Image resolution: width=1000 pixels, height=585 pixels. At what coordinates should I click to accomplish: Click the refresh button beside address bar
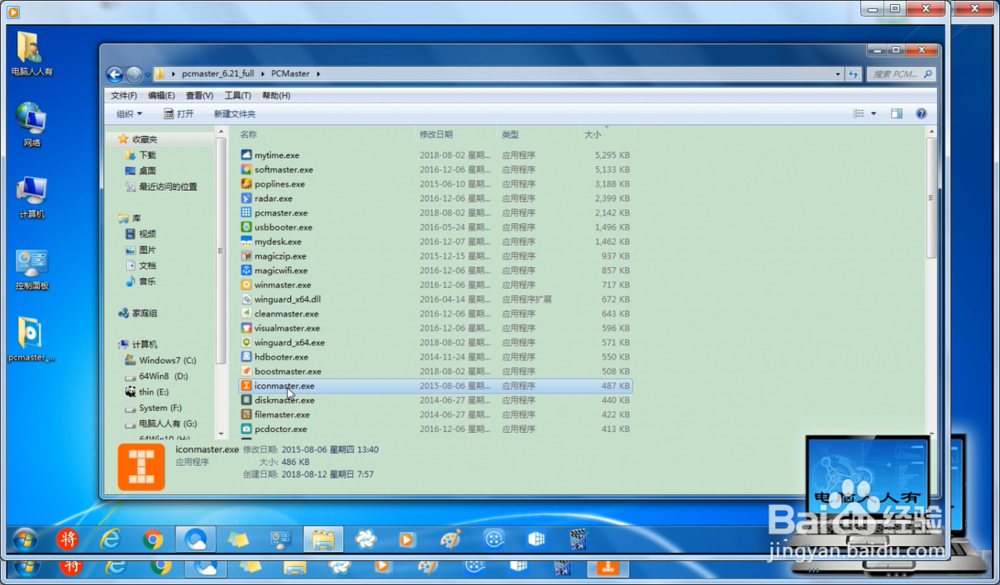(853, 74)
